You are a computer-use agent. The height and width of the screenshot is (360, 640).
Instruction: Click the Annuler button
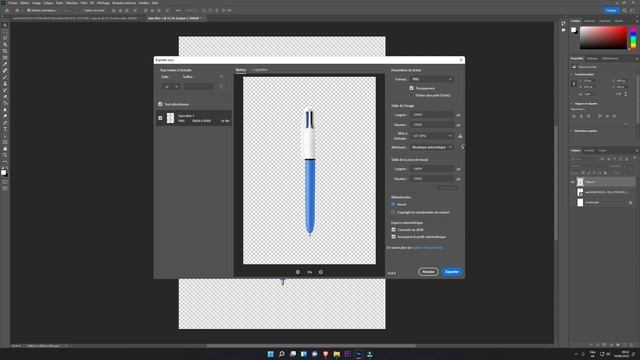[428, 272]
